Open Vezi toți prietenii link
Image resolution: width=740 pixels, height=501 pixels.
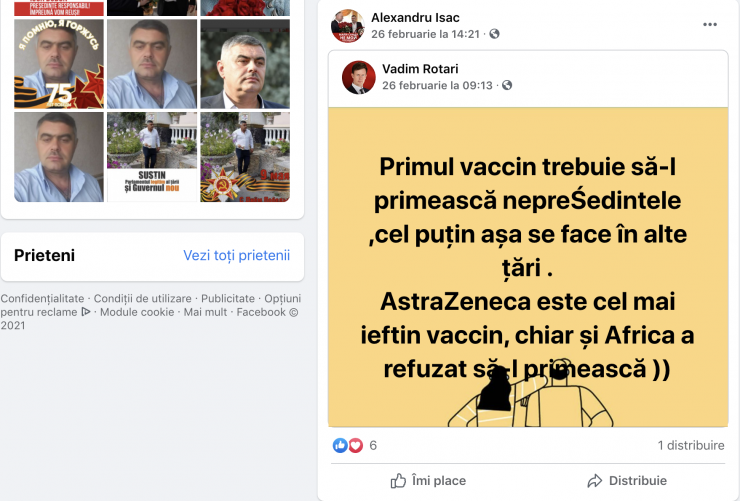click(x=236, y=255)
